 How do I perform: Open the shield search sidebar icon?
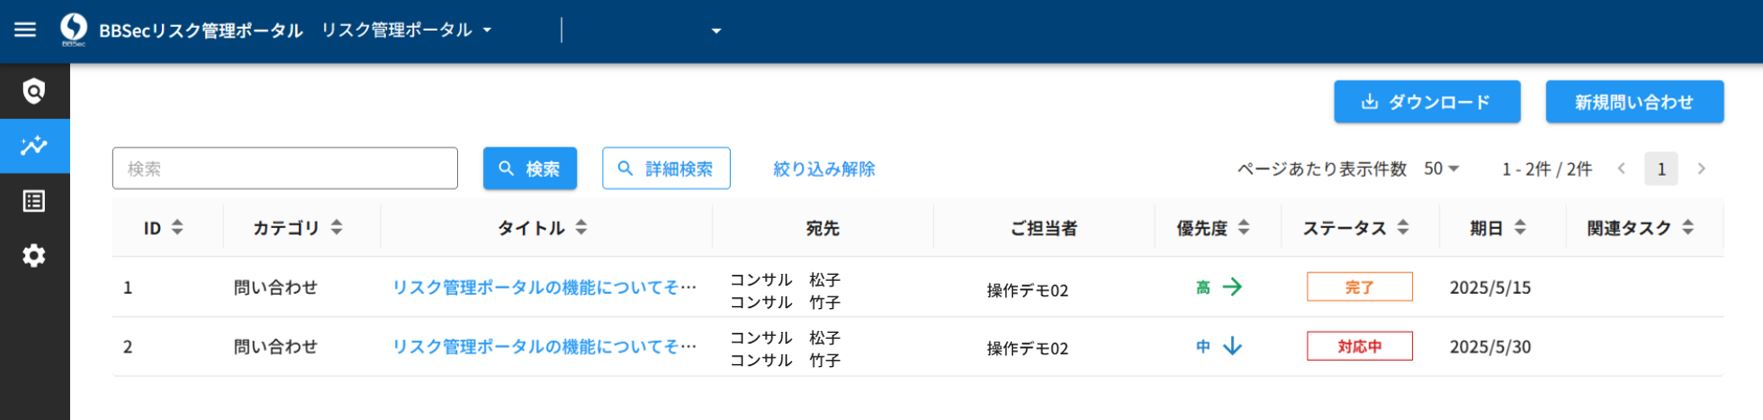[x=34, y=92]
